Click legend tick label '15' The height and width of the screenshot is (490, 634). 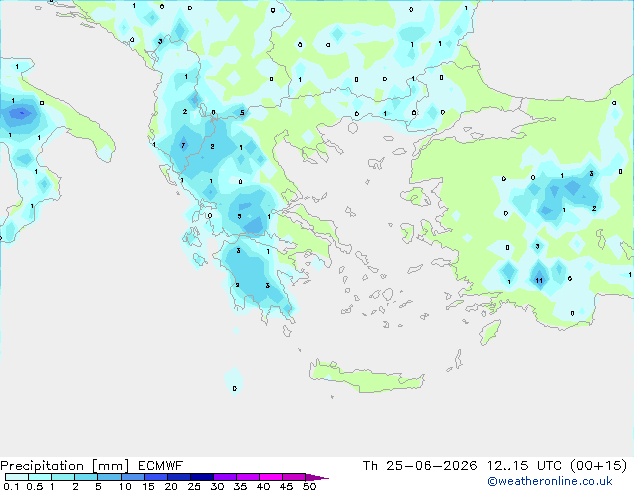[x=148, y=486]
